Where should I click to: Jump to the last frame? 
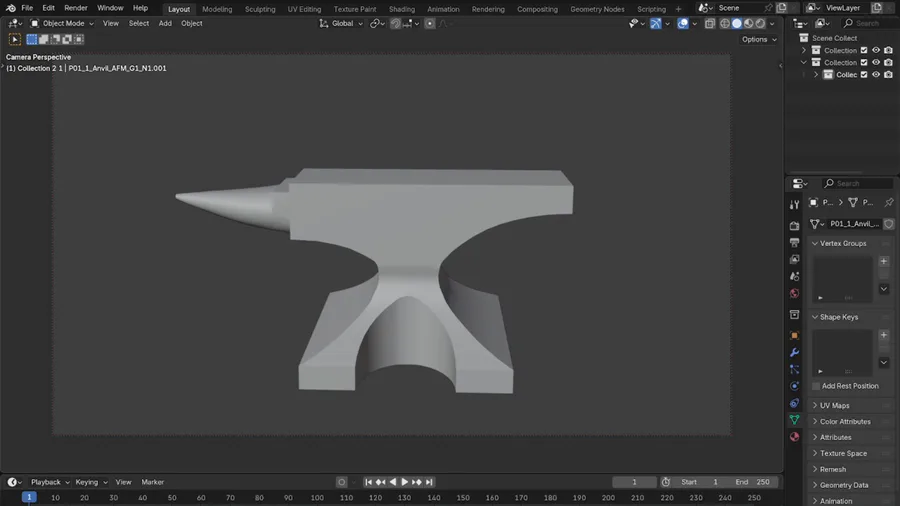point(429,482)
